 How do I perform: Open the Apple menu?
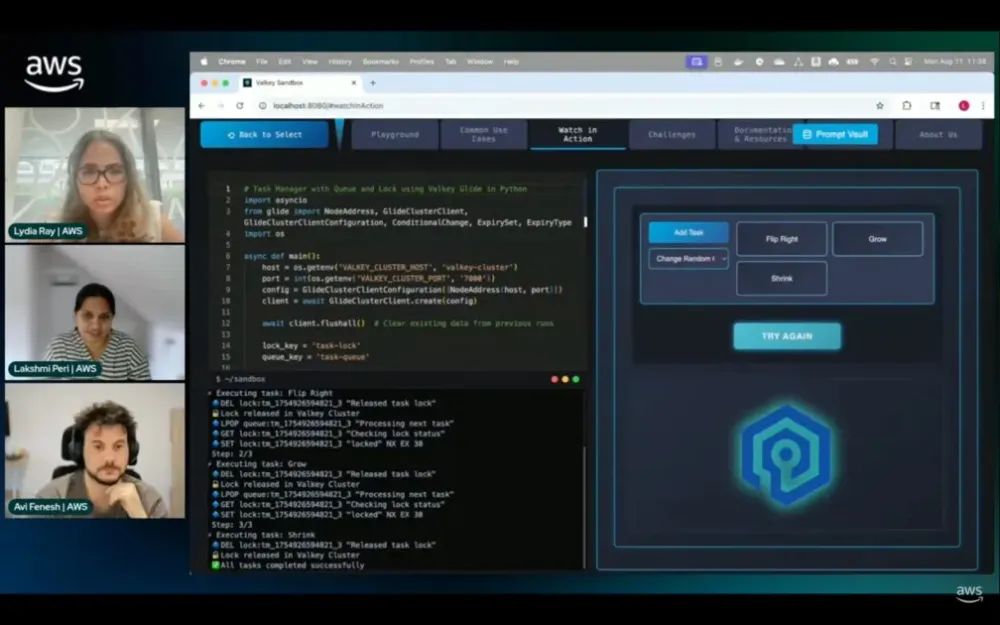(x=204, y=62)
